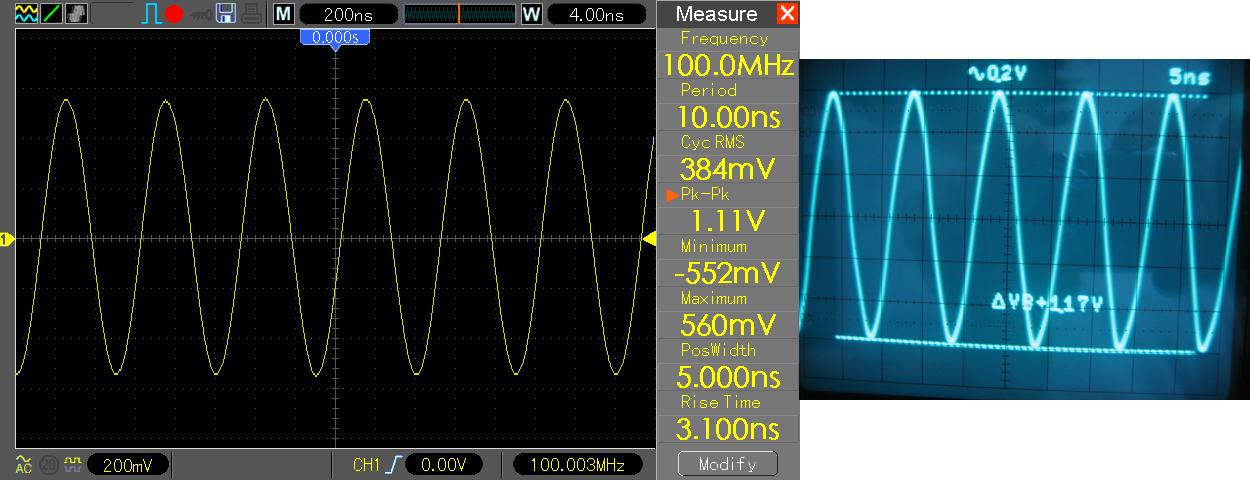Click the blue pulse trigger icon
The width and height of the screenshot is (1250, 480).
click(x=151, y=14)
